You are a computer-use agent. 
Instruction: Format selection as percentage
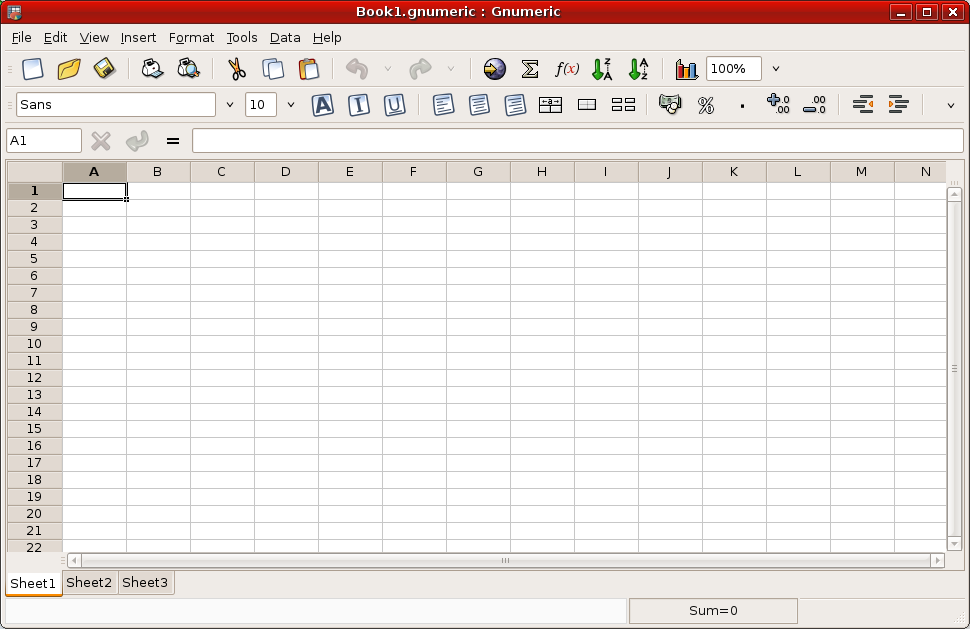coord(706,105)
